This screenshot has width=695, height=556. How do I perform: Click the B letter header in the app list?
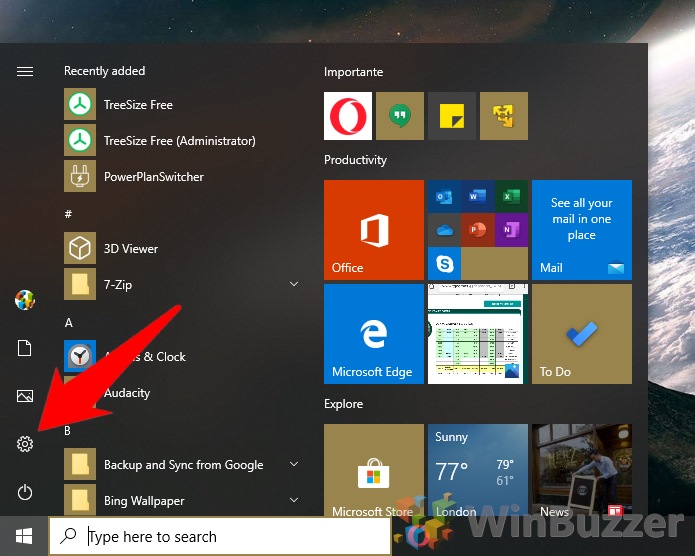[x=68, y=431]
